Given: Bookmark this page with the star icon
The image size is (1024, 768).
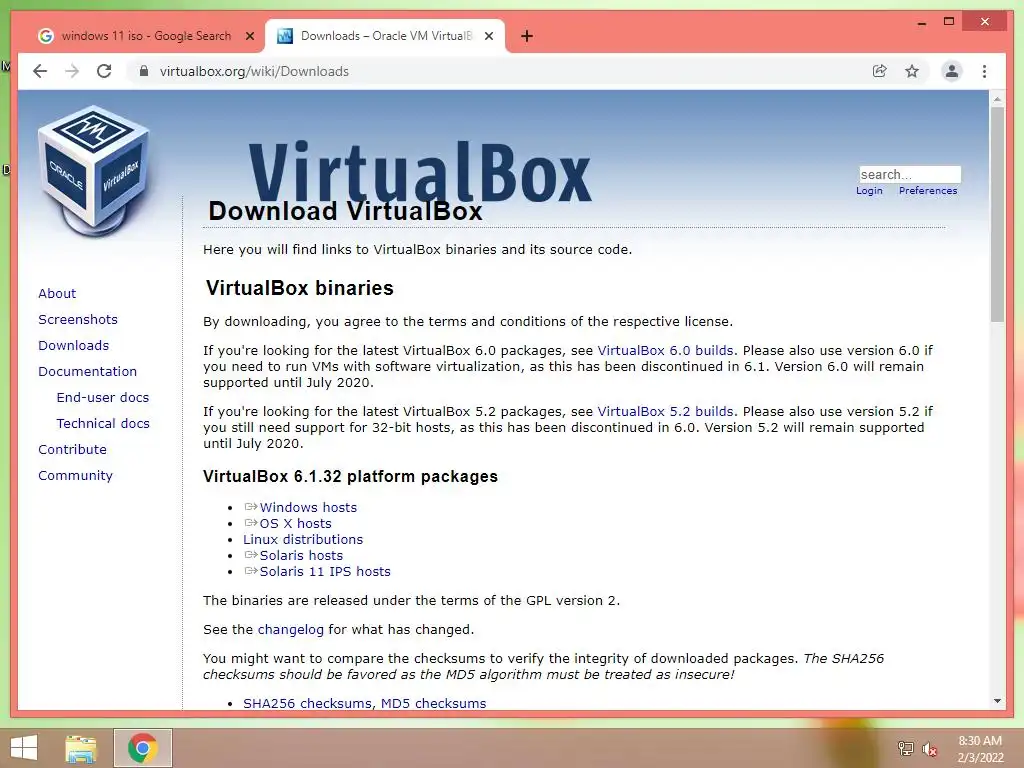Looking at the screenshot, I should pyautogui.click(x=912, y=71).
